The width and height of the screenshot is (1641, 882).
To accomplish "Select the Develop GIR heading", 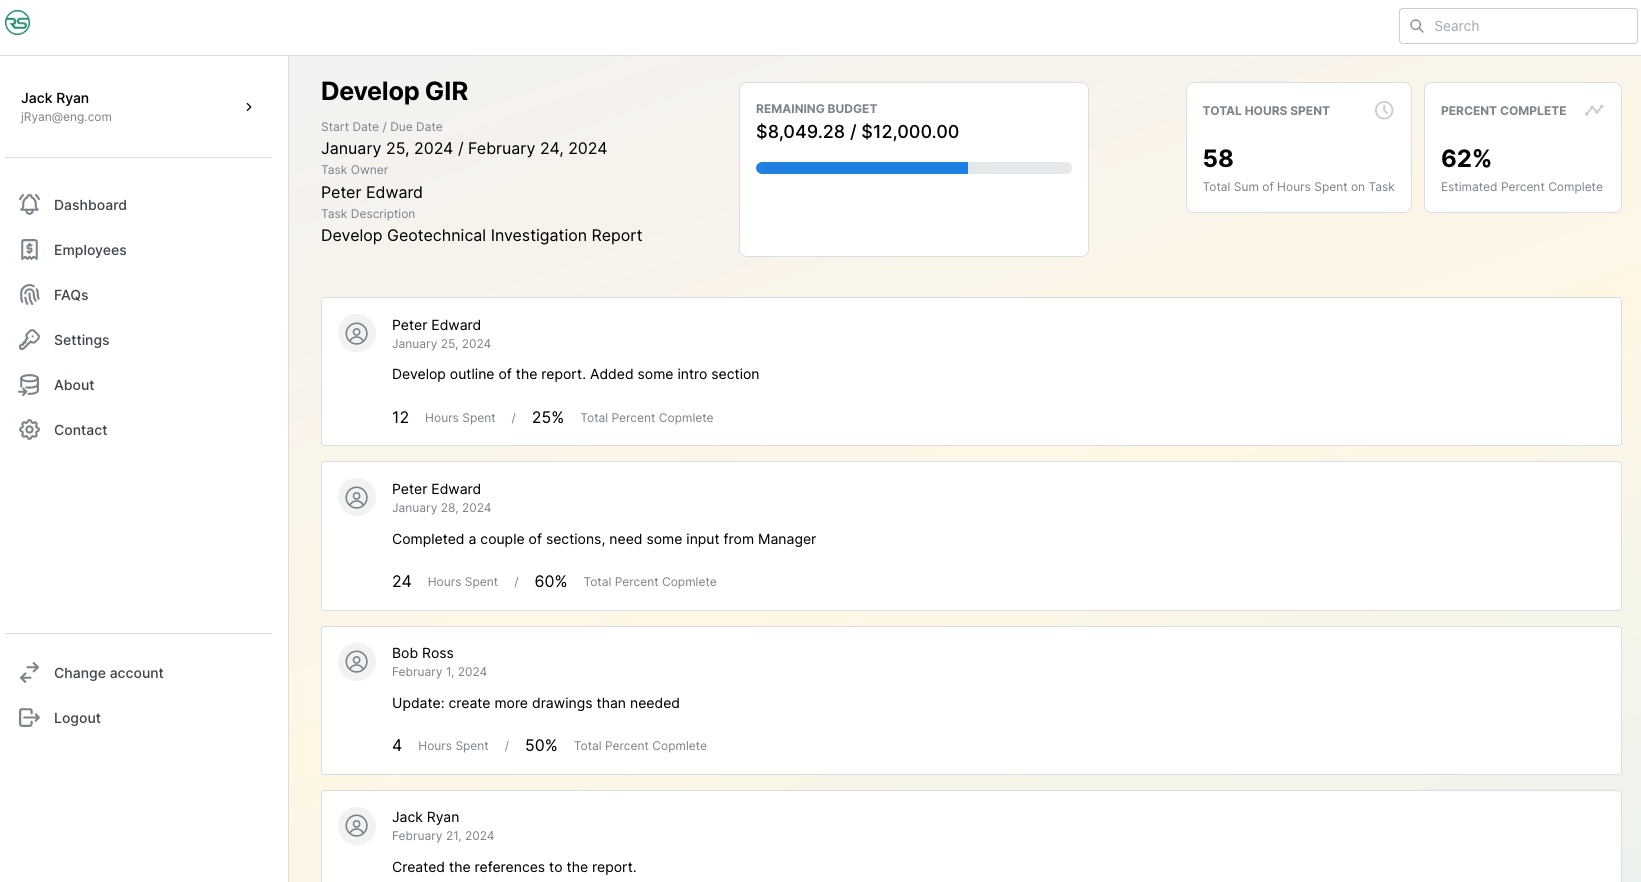I will coord(394,91).
